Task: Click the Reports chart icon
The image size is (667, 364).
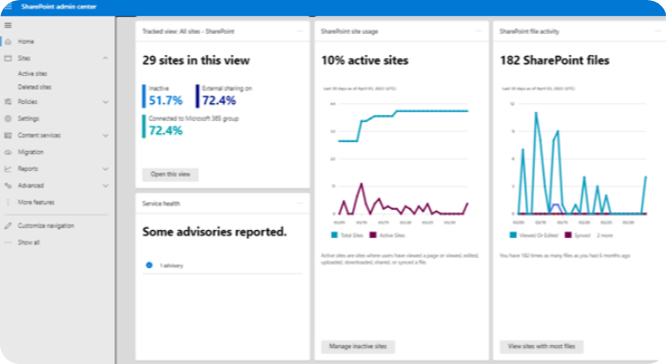Action: pos(8,169)
